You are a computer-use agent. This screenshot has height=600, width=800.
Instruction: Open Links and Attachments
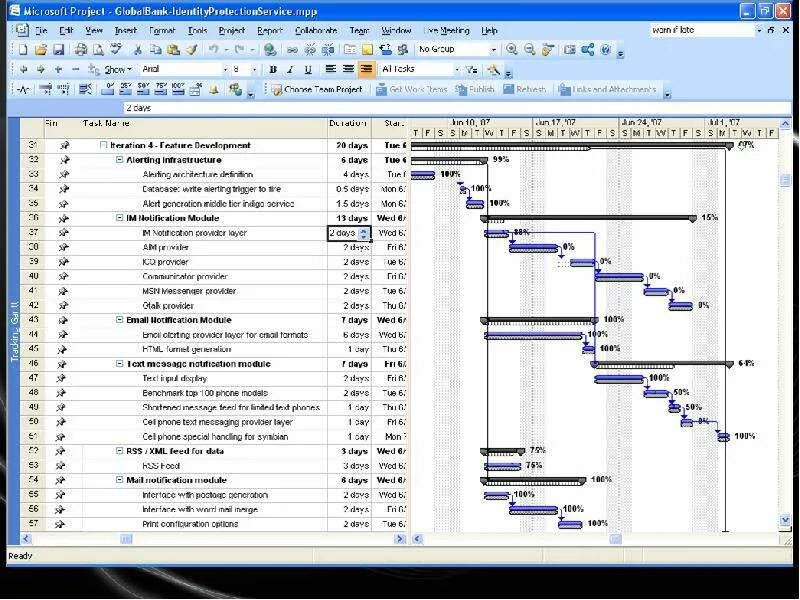(x=607, y=90)
